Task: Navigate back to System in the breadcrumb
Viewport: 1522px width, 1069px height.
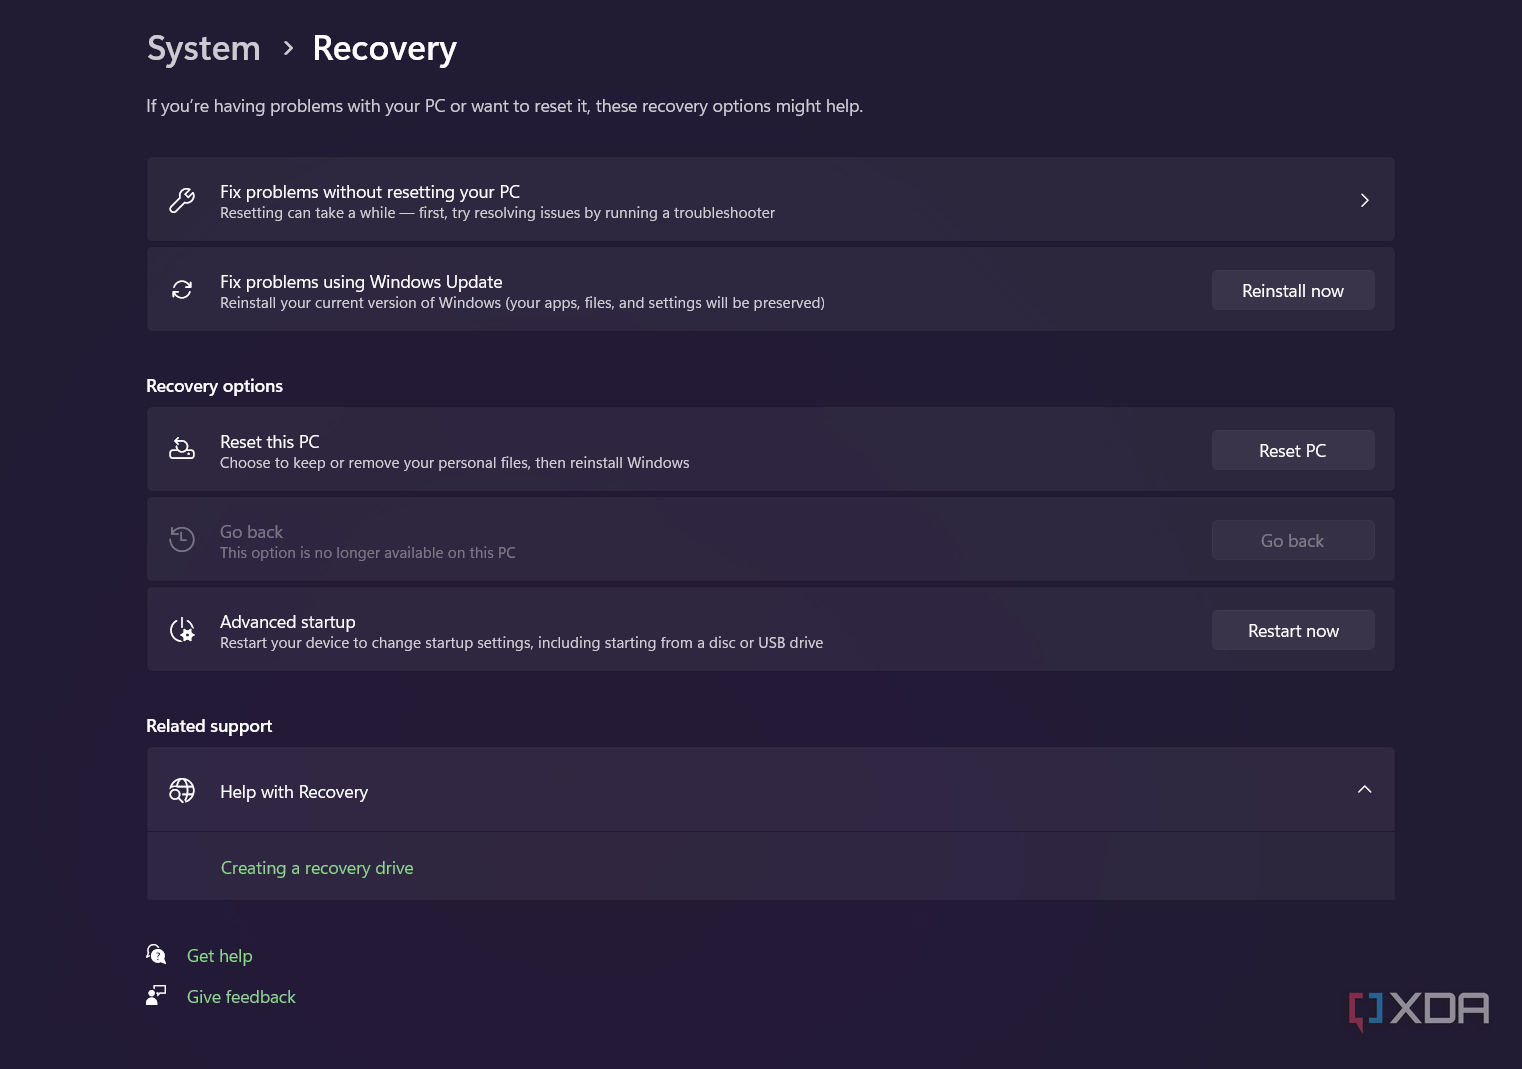Action: (x=204, y=48)
